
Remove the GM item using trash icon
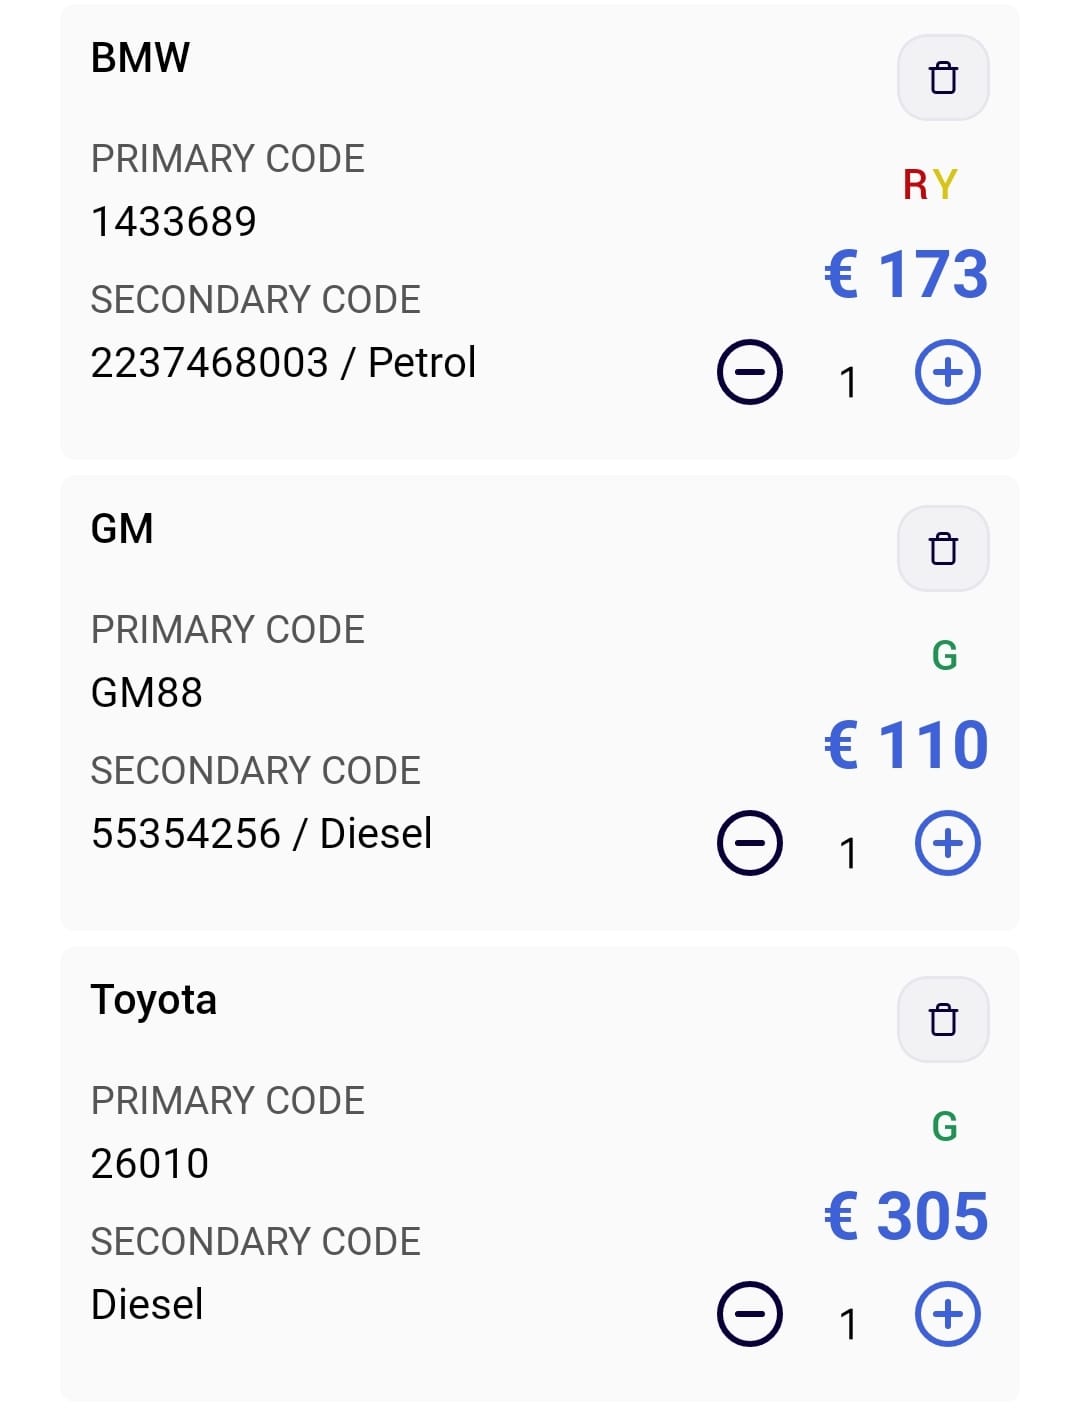pos(943,549)
